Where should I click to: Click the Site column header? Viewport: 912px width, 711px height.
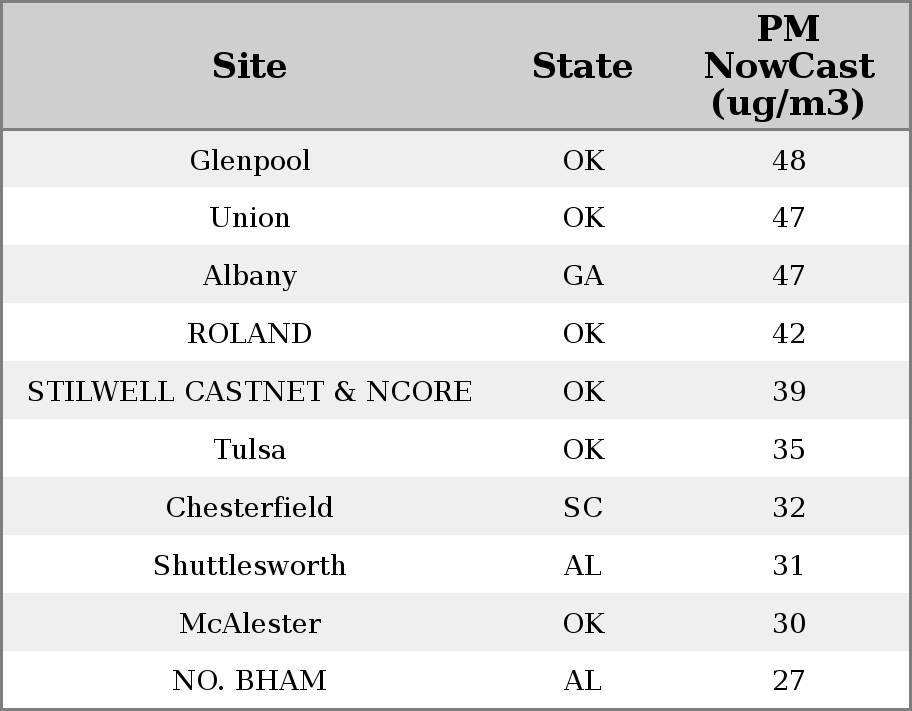pos(249,66)
